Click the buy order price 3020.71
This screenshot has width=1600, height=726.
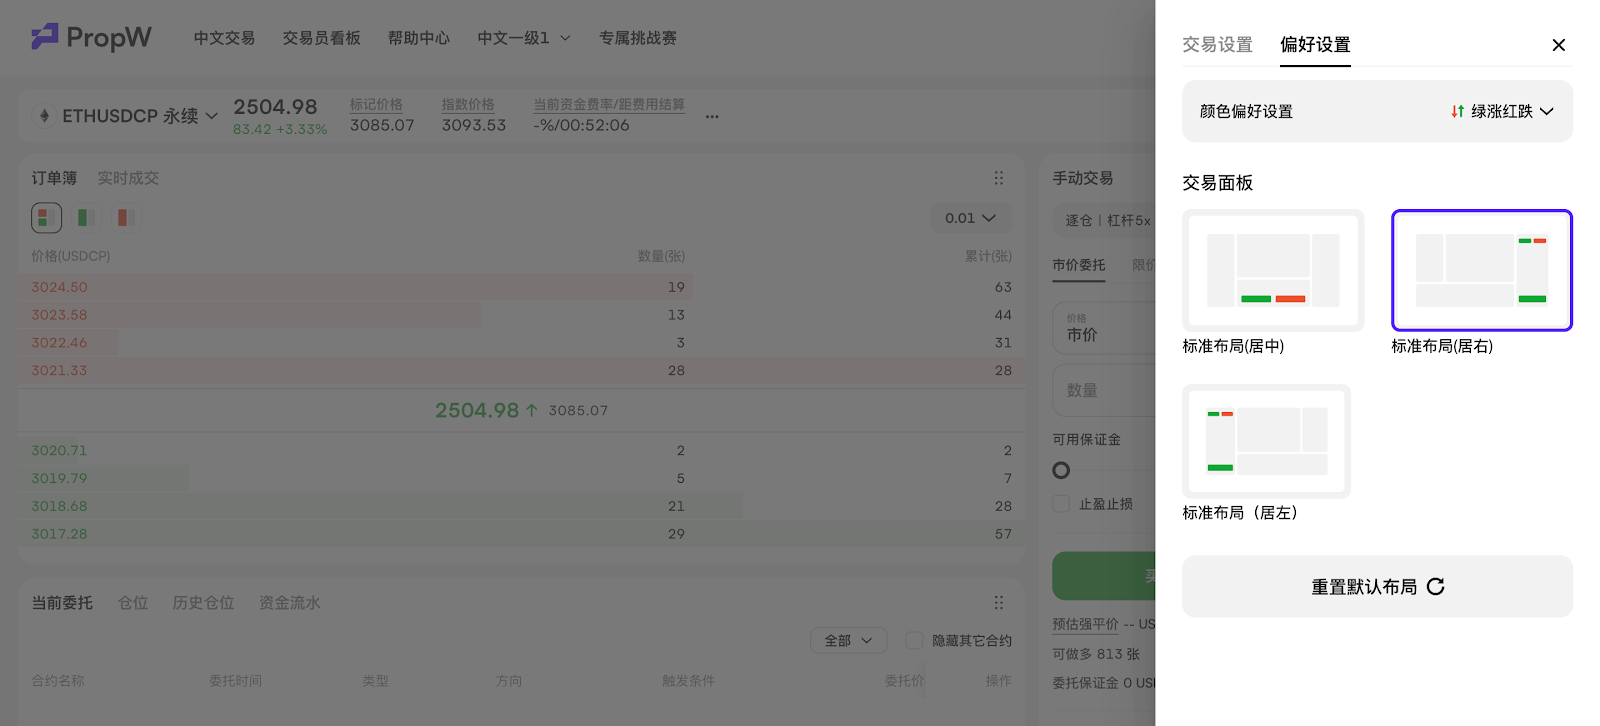[59, 451]
